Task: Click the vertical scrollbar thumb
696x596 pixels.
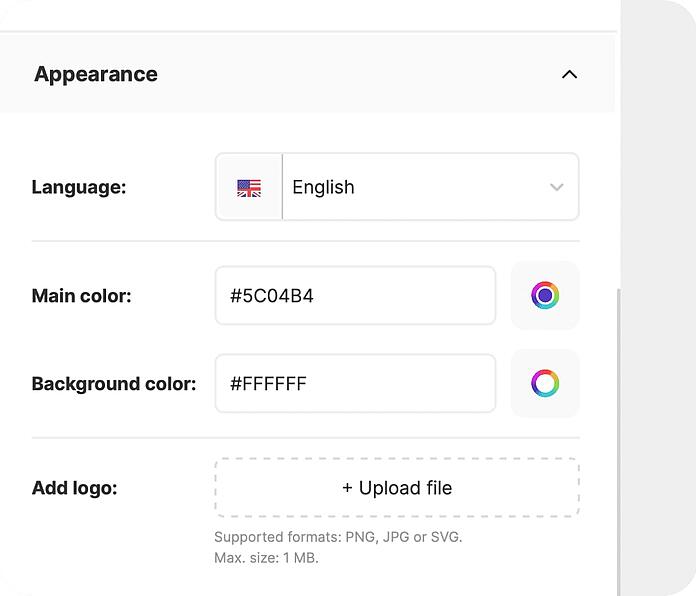Action: pos(618,442)
